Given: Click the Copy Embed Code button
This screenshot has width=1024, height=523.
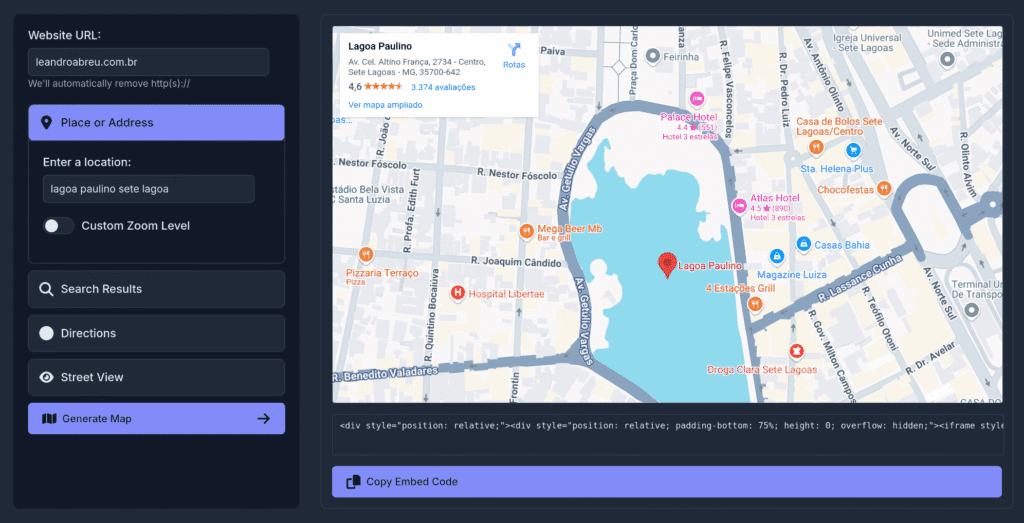Looking at the screenshot, I should click(667, 482).
